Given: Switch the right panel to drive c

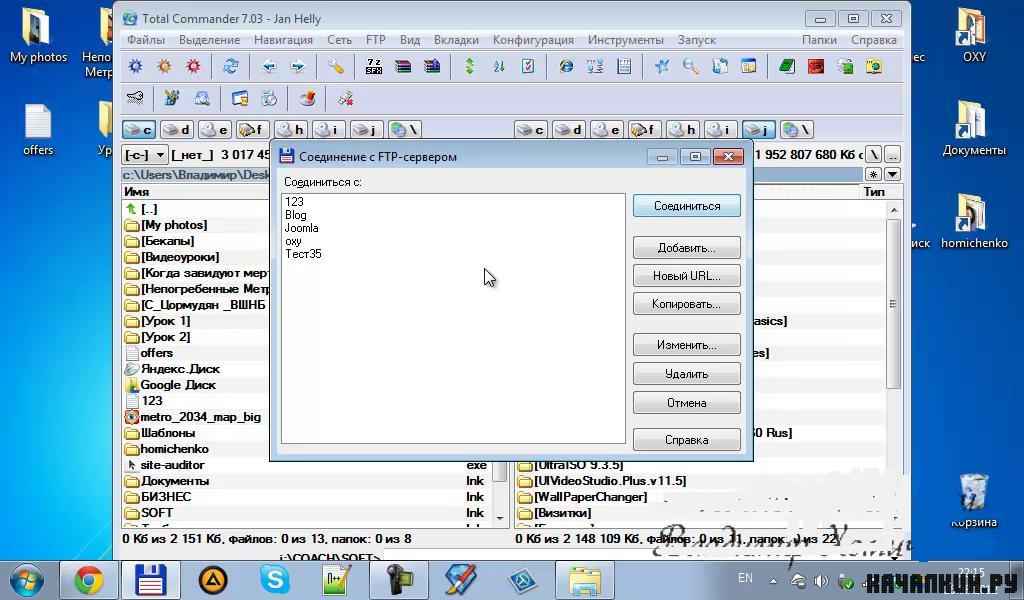Looking at the screenshot, I should click(x=530, y=130).
